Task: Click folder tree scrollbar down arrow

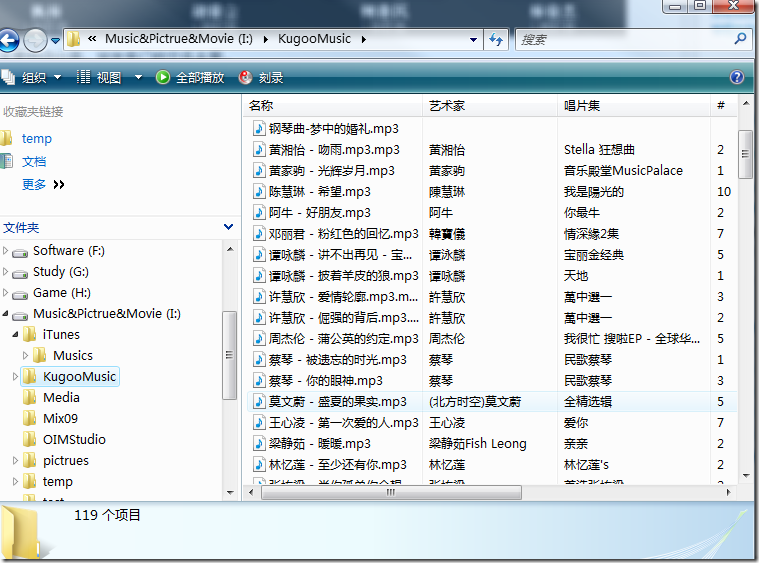Action: pyautogui.click(x=230, y=493)
